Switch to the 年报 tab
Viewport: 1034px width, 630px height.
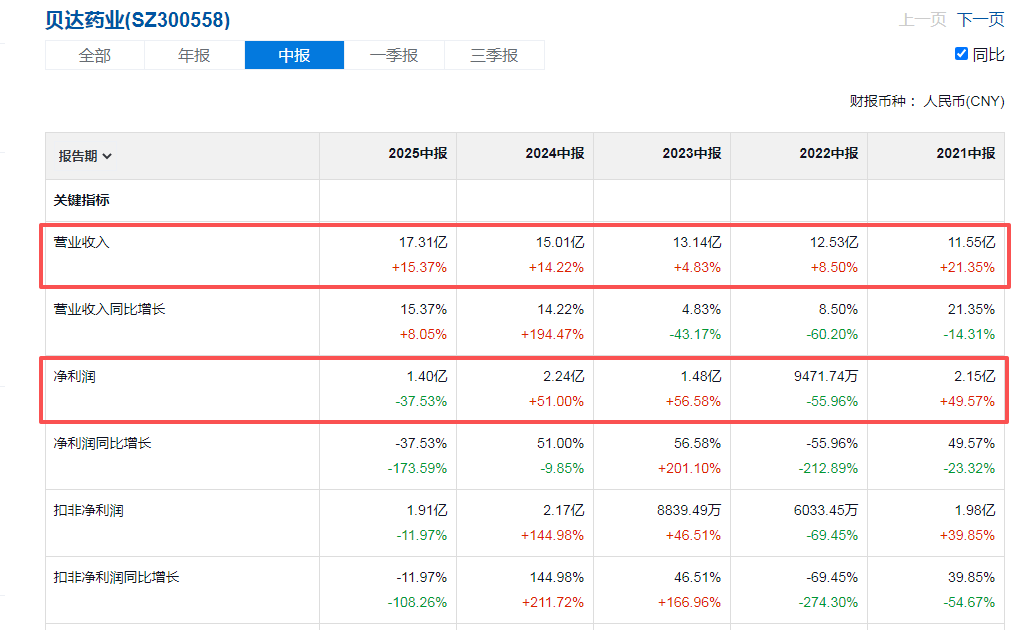pyautogui.click(x=194, y=55)
